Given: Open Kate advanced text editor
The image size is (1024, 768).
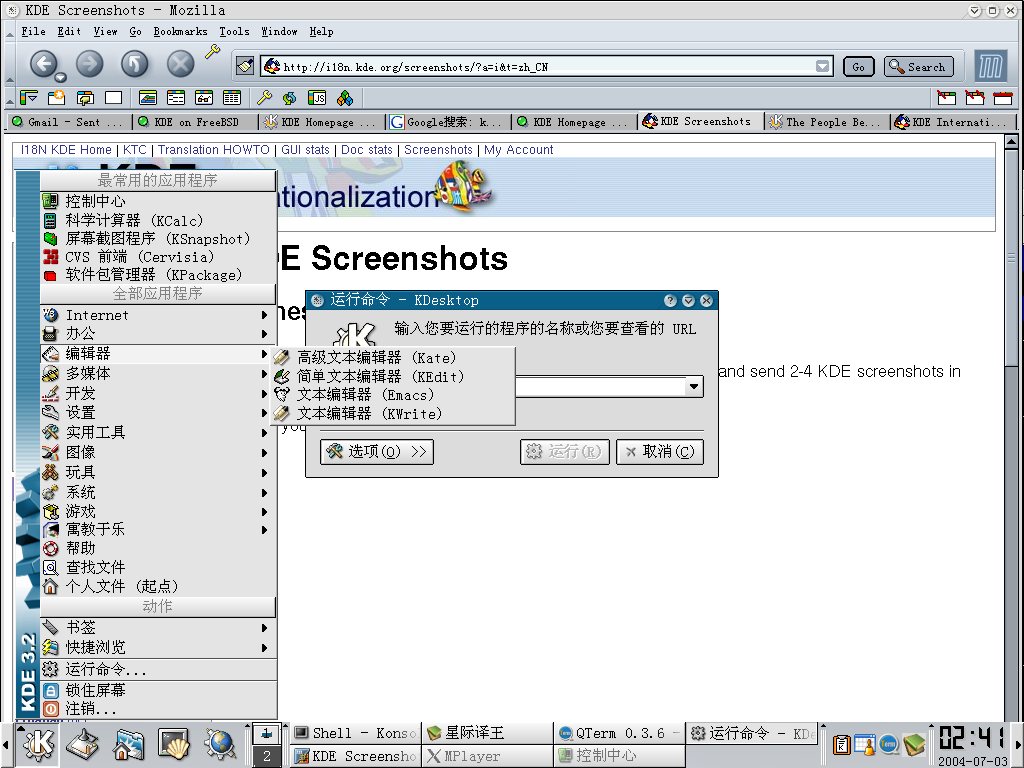Looking at the screenshot, I should (x=395, y=357).
